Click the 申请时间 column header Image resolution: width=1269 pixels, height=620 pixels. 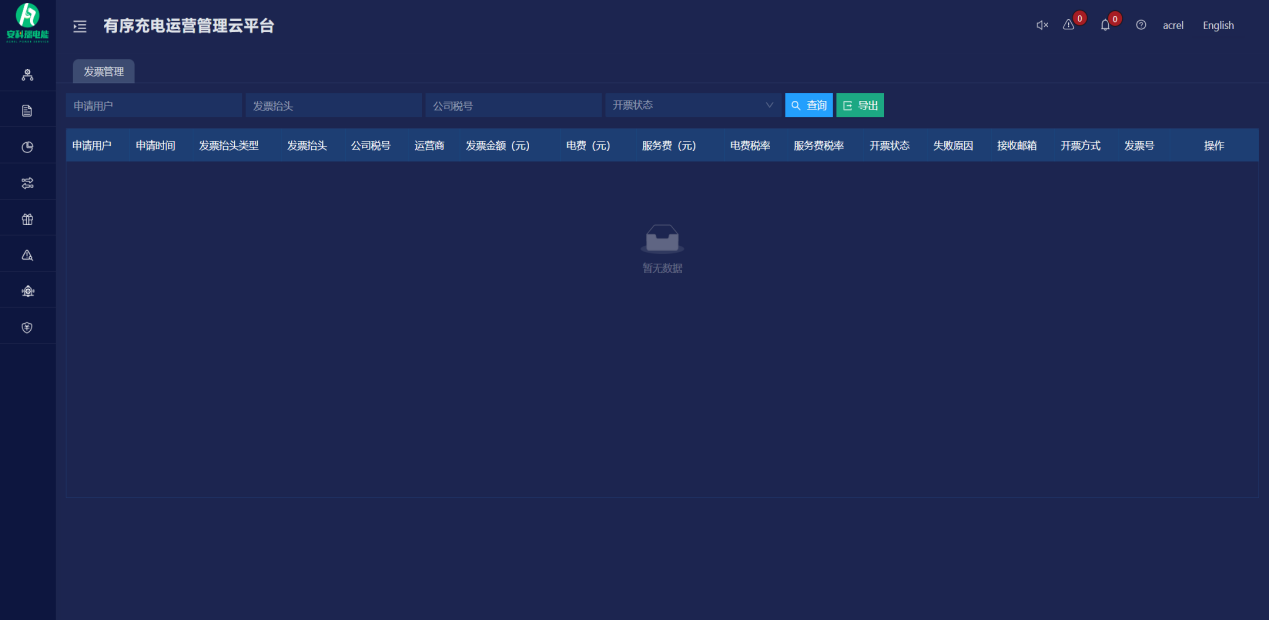point(156,145)
